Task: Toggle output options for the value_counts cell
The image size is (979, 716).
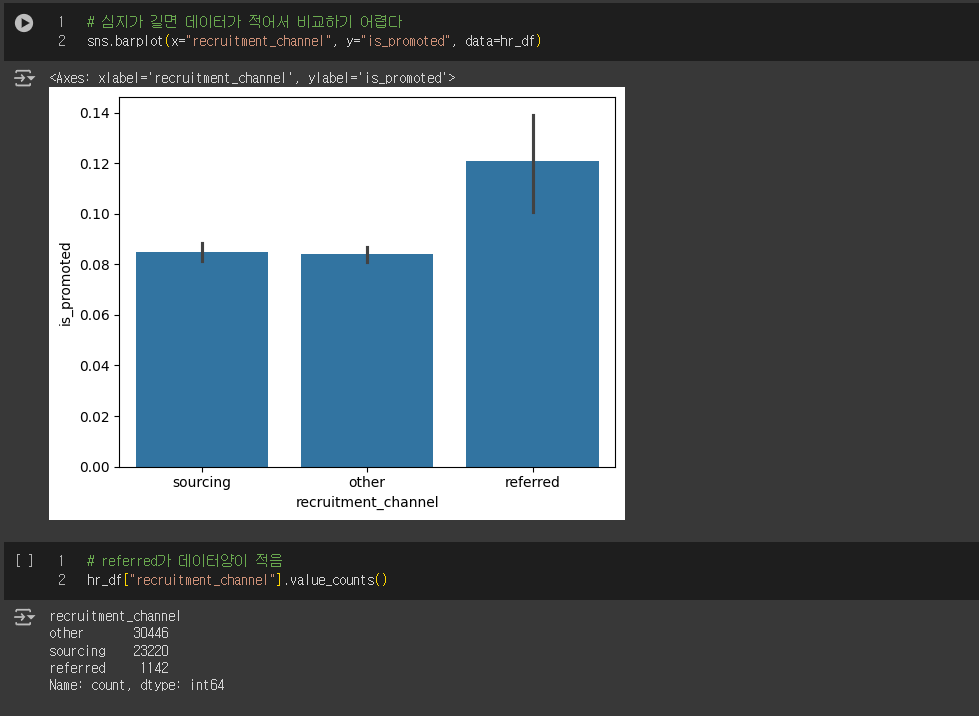Action: (24, 617)
